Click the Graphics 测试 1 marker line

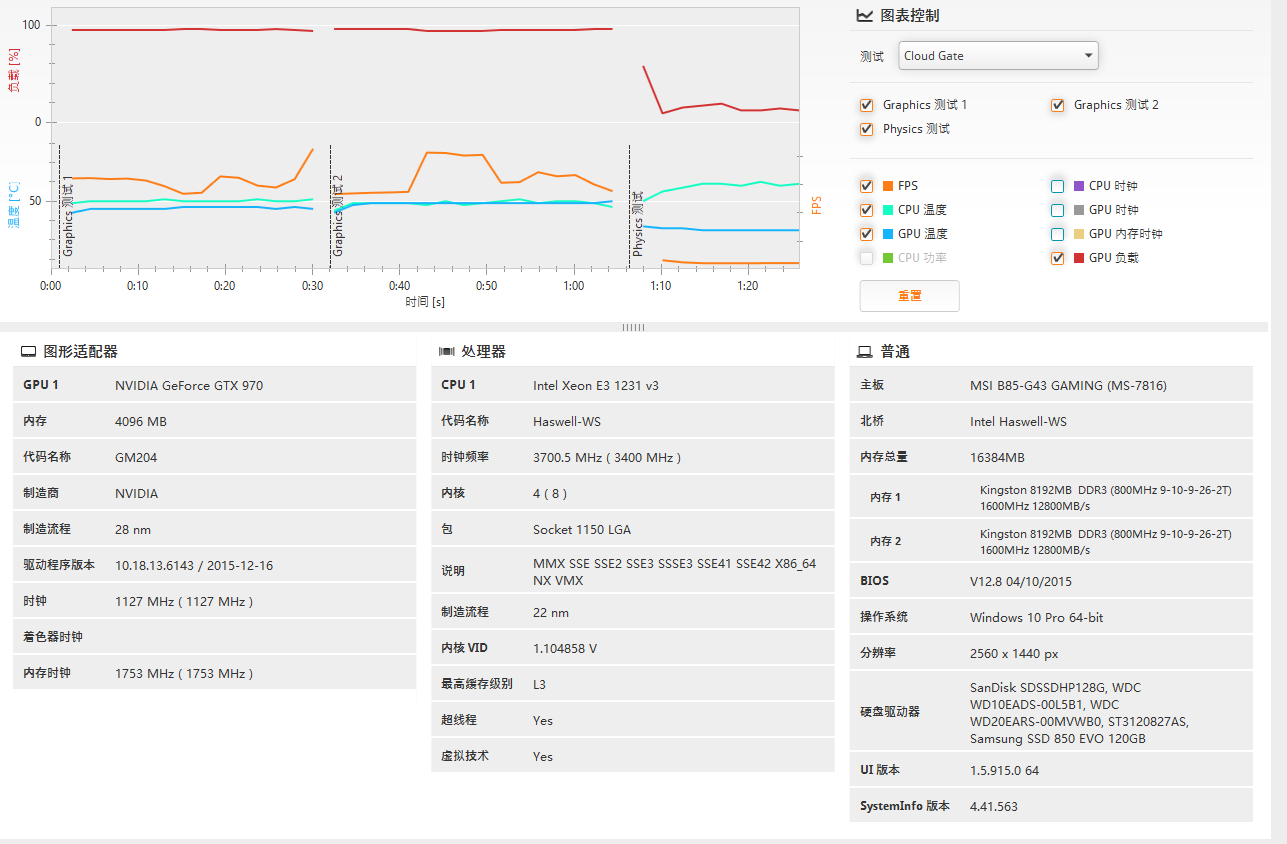coord(60,205)
